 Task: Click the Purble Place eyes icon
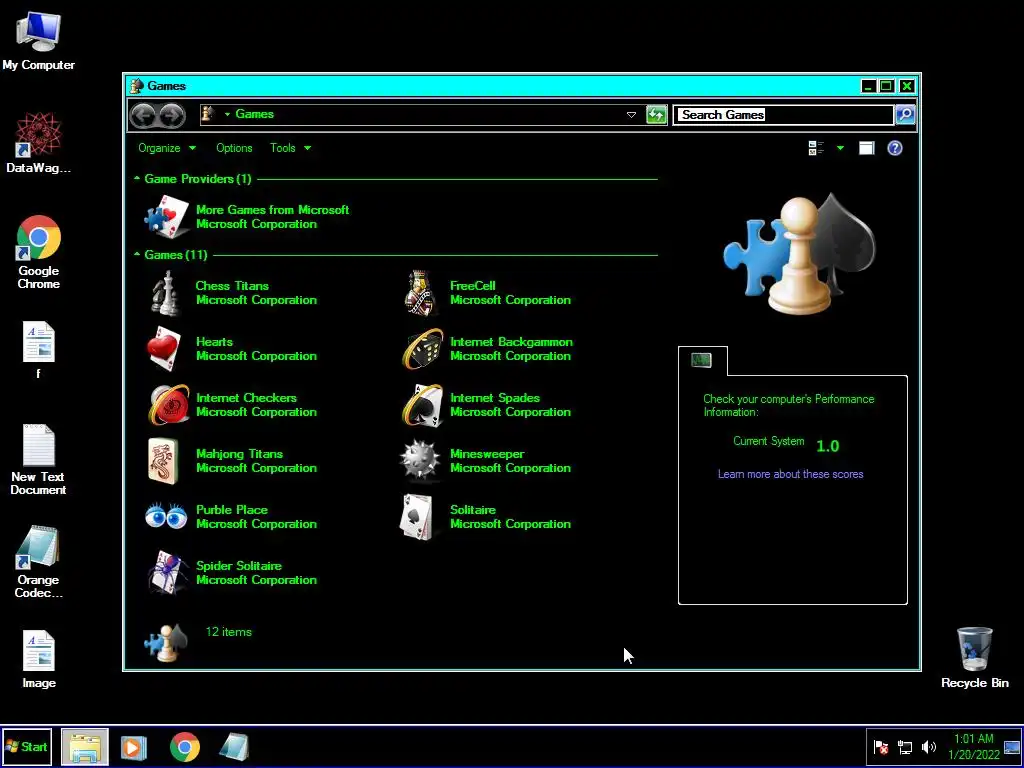(166, 517)
